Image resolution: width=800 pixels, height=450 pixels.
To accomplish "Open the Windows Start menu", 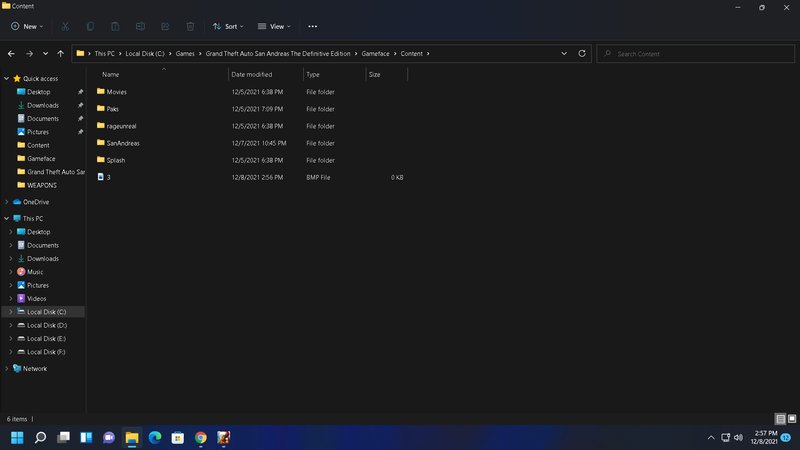I will (x=17, y=438).
